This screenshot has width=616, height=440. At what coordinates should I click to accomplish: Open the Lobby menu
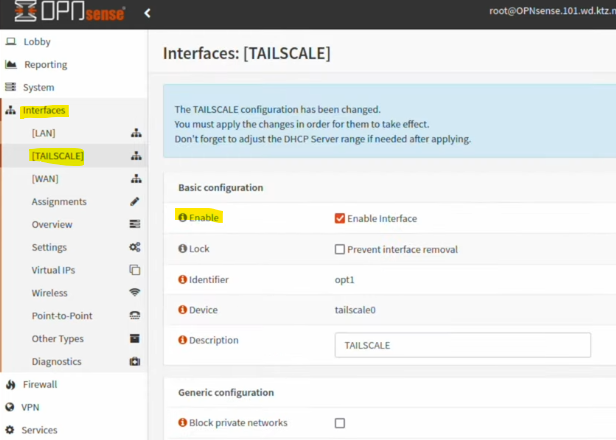pos(37,42)
